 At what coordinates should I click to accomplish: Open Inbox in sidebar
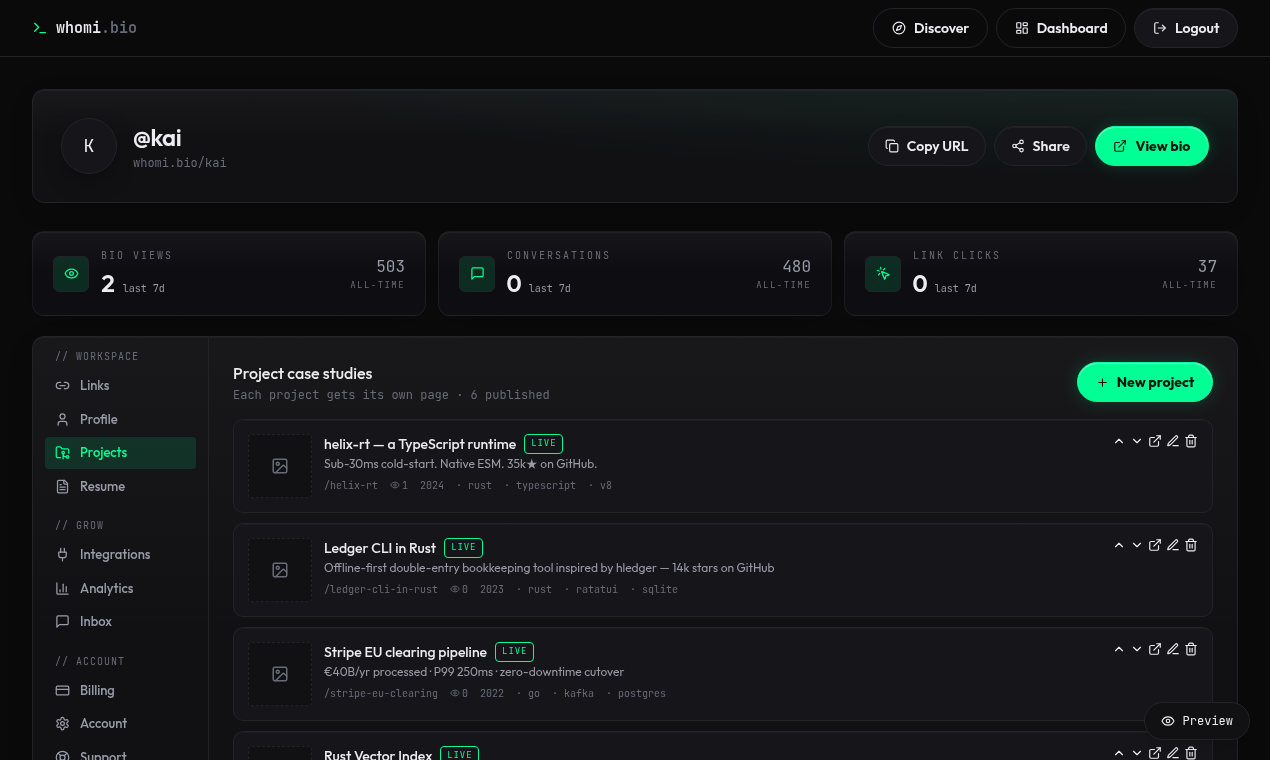coord(120,621)
